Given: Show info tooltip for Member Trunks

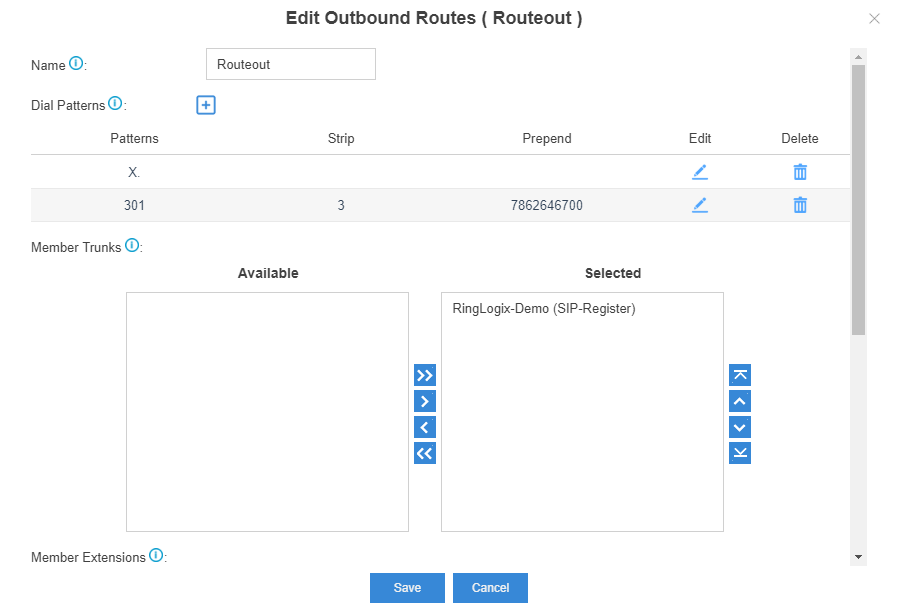Looking at the screenshot, I should point(132,245).
